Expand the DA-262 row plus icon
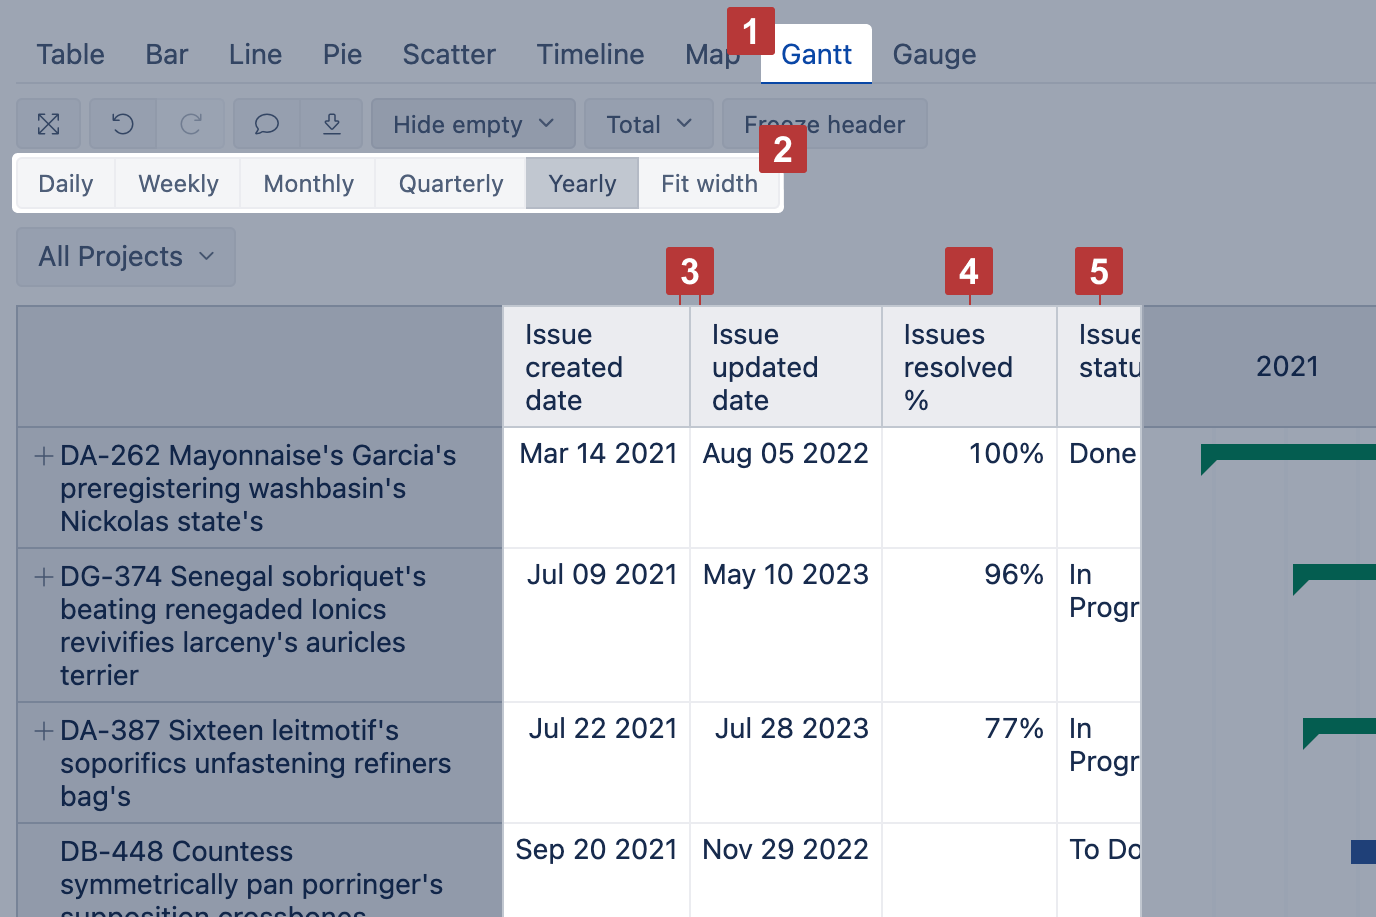 [x=44, y=456]
